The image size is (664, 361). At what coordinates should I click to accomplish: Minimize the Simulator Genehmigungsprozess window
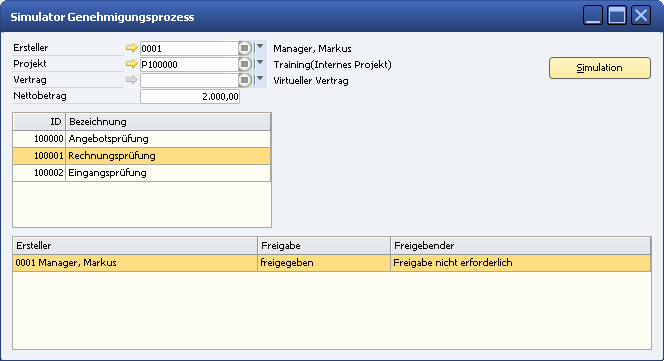click(593, 15)
